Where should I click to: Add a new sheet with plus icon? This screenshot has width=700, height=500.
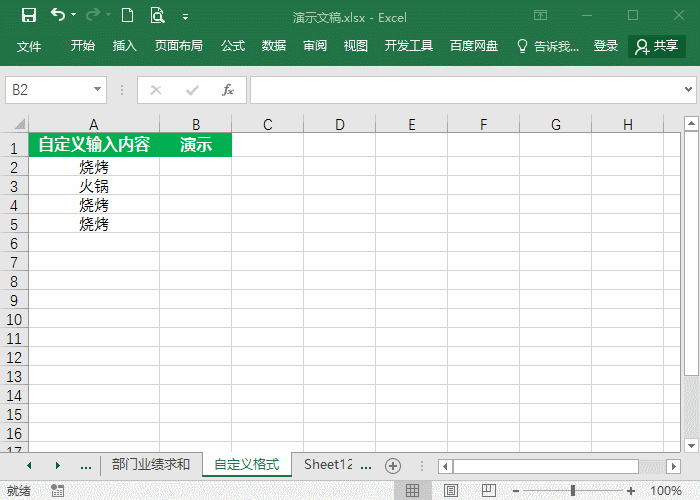393,466
